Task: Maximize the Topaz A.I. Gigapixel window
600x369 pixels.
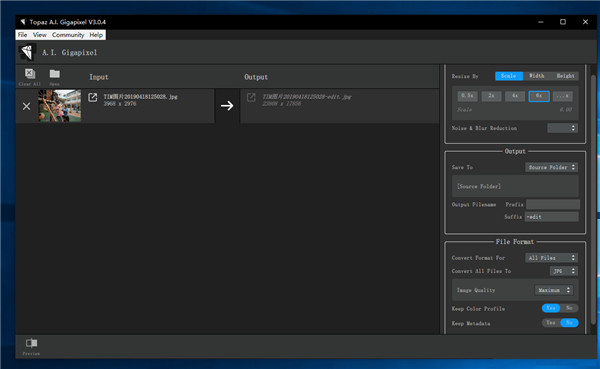Action: (563, 22)
